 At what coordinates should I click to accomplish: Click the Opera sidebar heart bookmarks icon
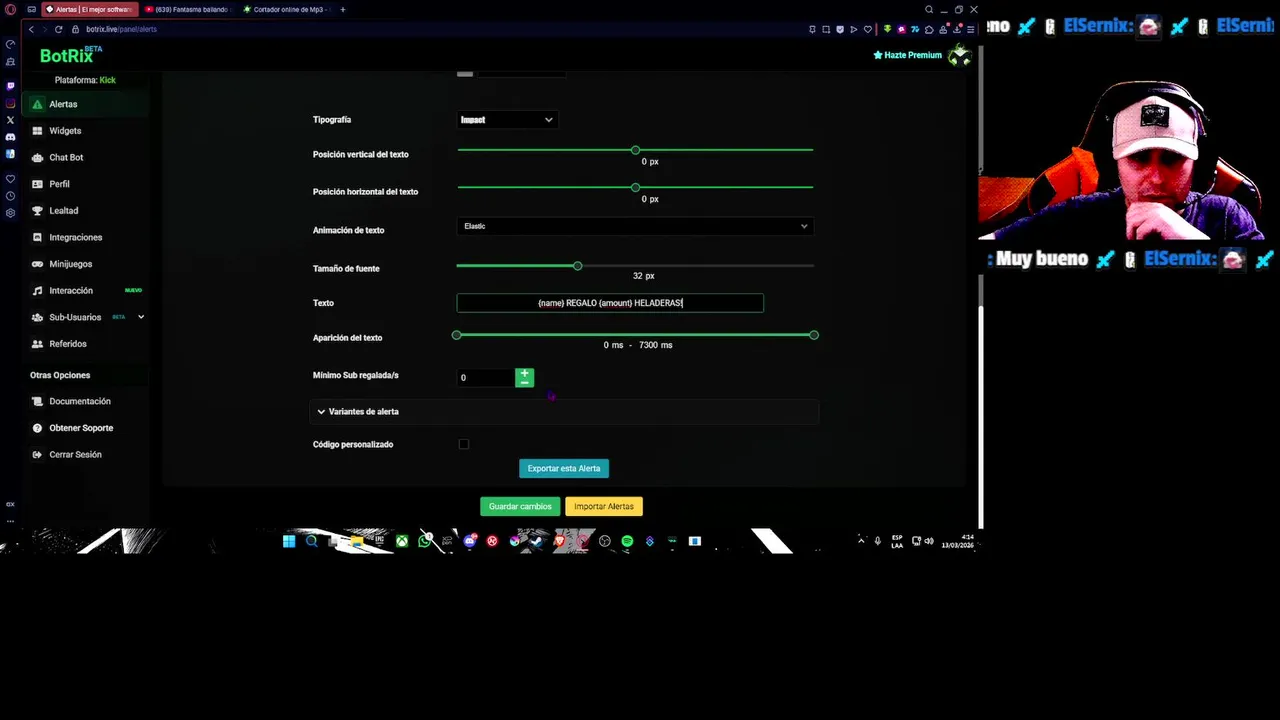pyautogui.click(x=11, y=179)
